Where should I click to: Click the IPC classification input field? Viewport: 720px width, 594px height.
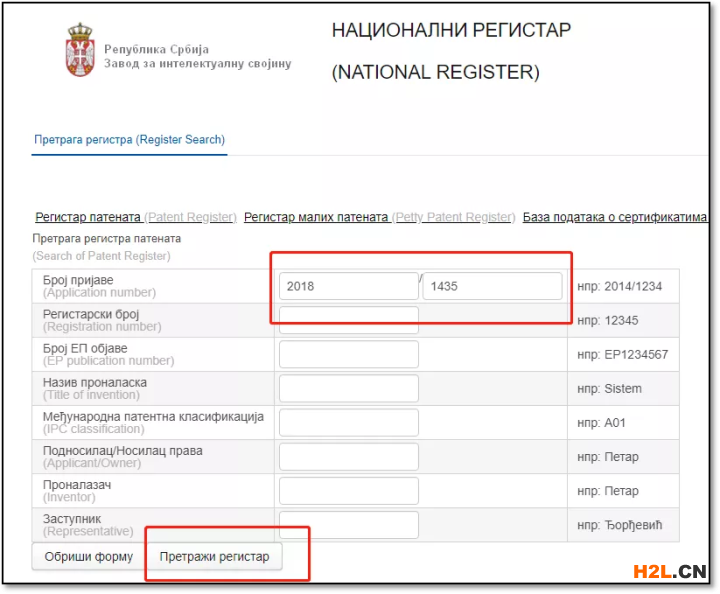click(348, 422)
